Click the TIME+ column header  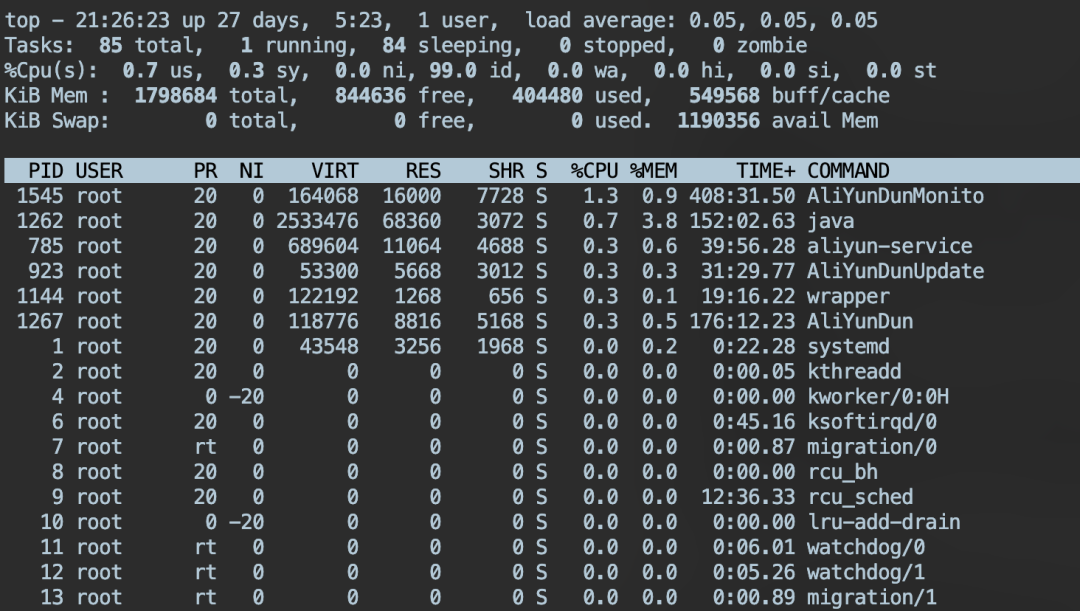(x=766, y=171)
